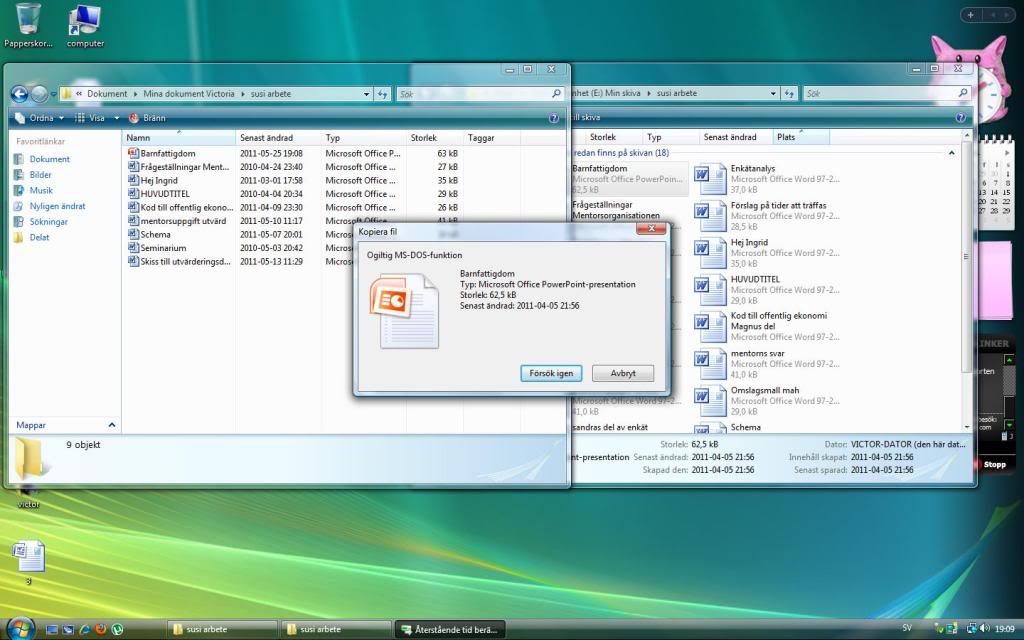Launch Firefox from the quick launch bar
The image size is (1024, 640).
pos(100,629)
